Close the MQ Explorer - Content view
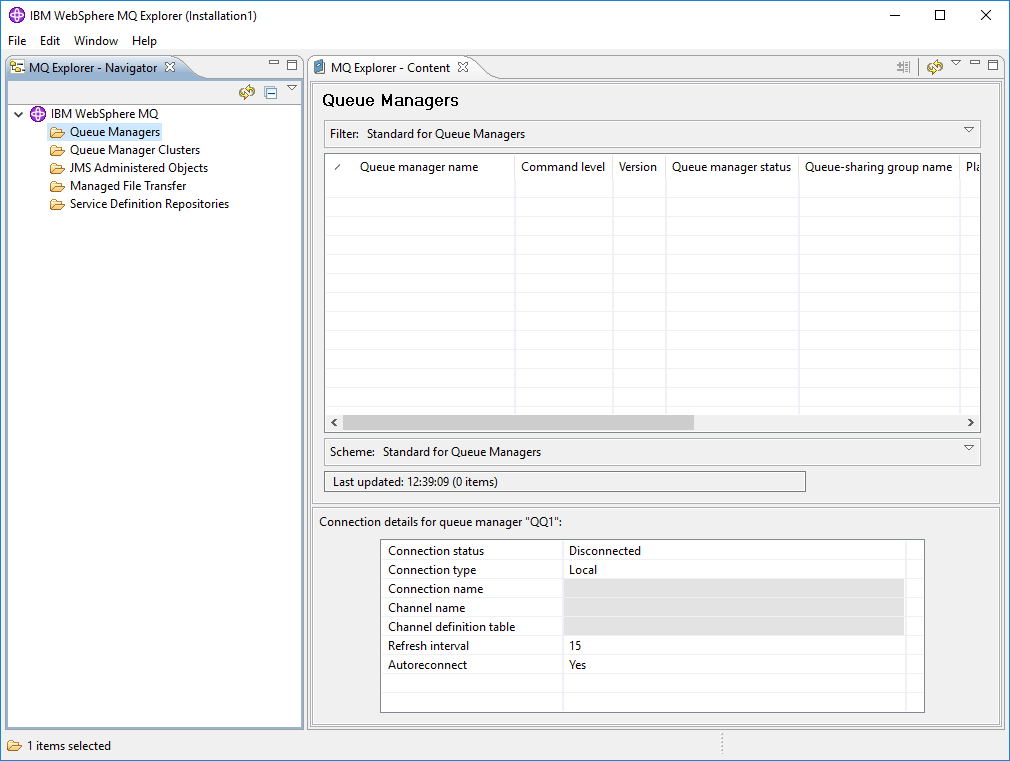 (463, 67)
